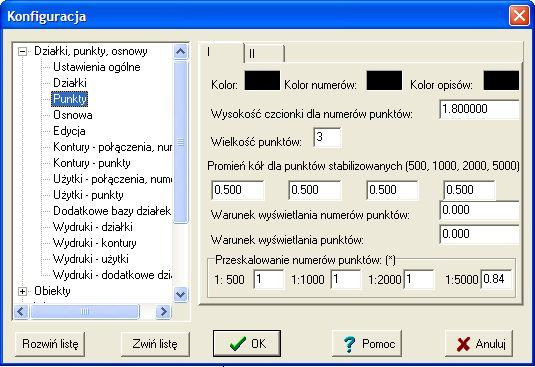Confirm with the OK button

(247, 343)
